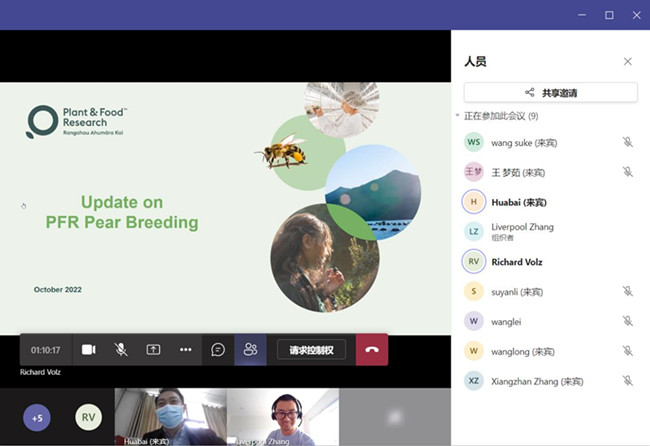Close the 人员 participants panel

point(628,61)
